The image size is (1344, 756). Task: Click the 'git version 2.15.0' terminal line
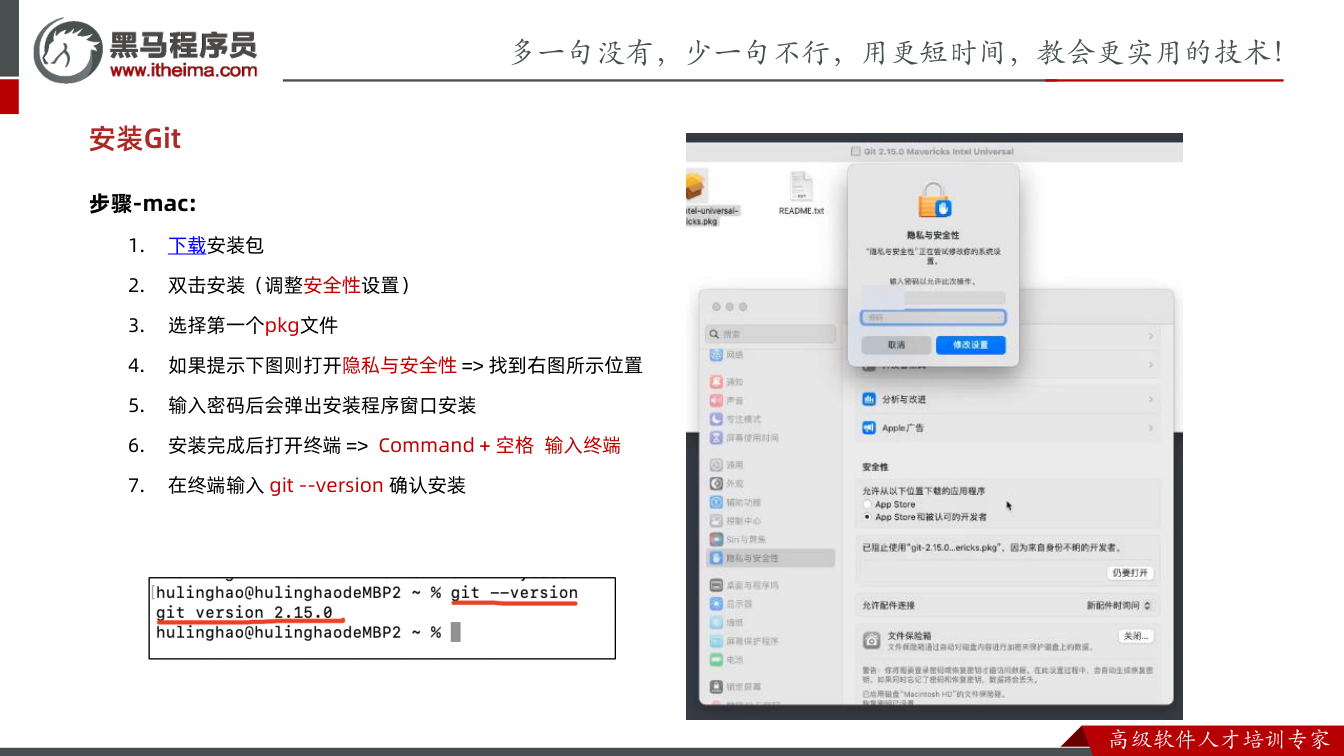[244, 612]
